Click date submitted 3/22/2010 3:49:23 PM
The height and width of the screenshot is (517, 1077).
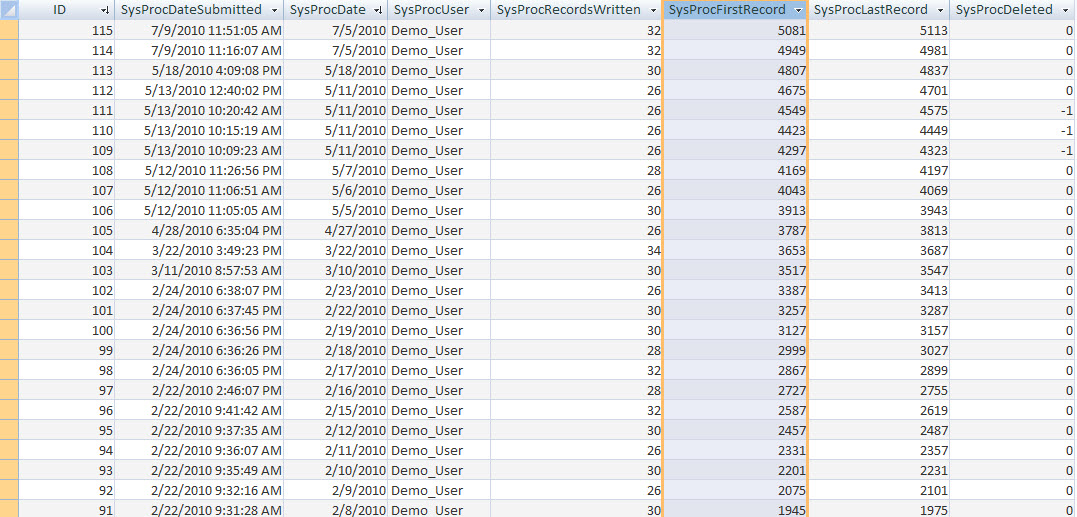pyautogui.click(x=199, y=250)
